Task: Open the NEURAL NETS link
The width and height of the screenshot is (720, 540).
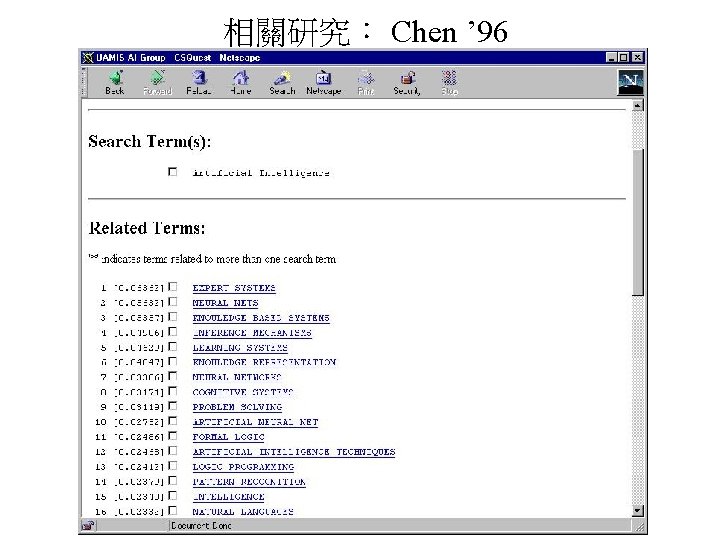Action: tap(225, 303)
